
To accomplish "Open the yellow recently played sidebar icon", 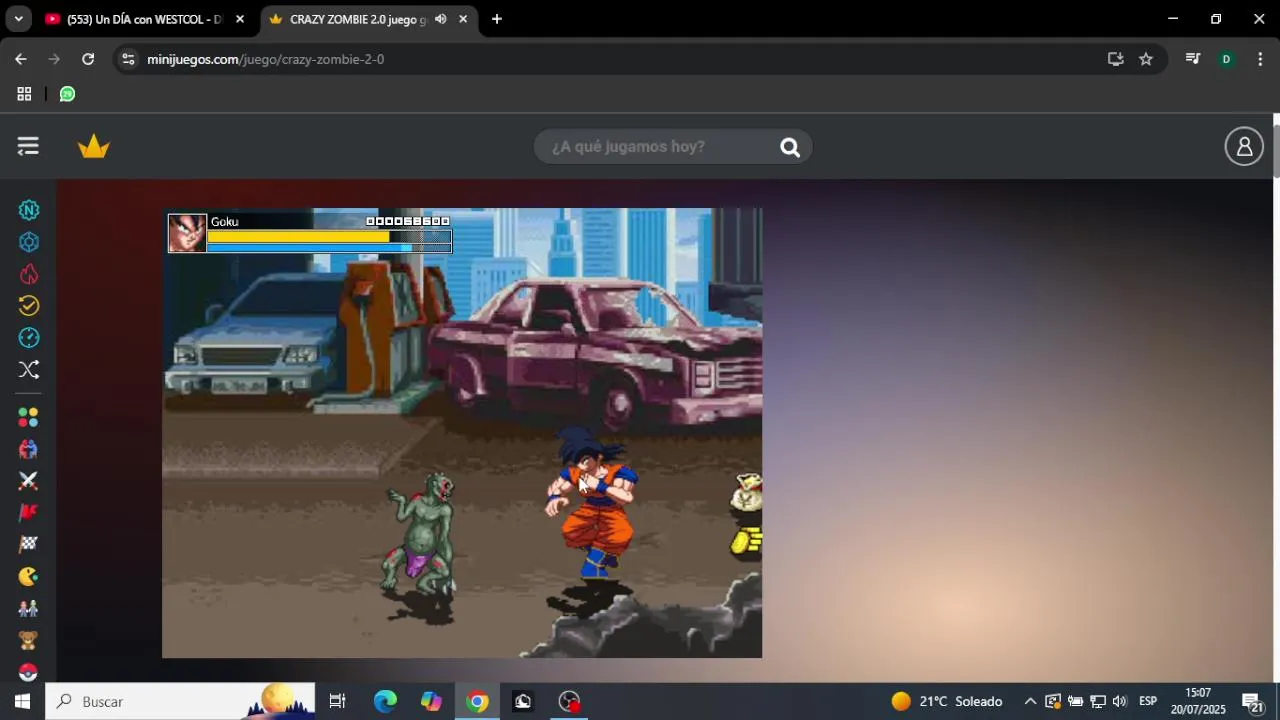I will click(29, 306).
